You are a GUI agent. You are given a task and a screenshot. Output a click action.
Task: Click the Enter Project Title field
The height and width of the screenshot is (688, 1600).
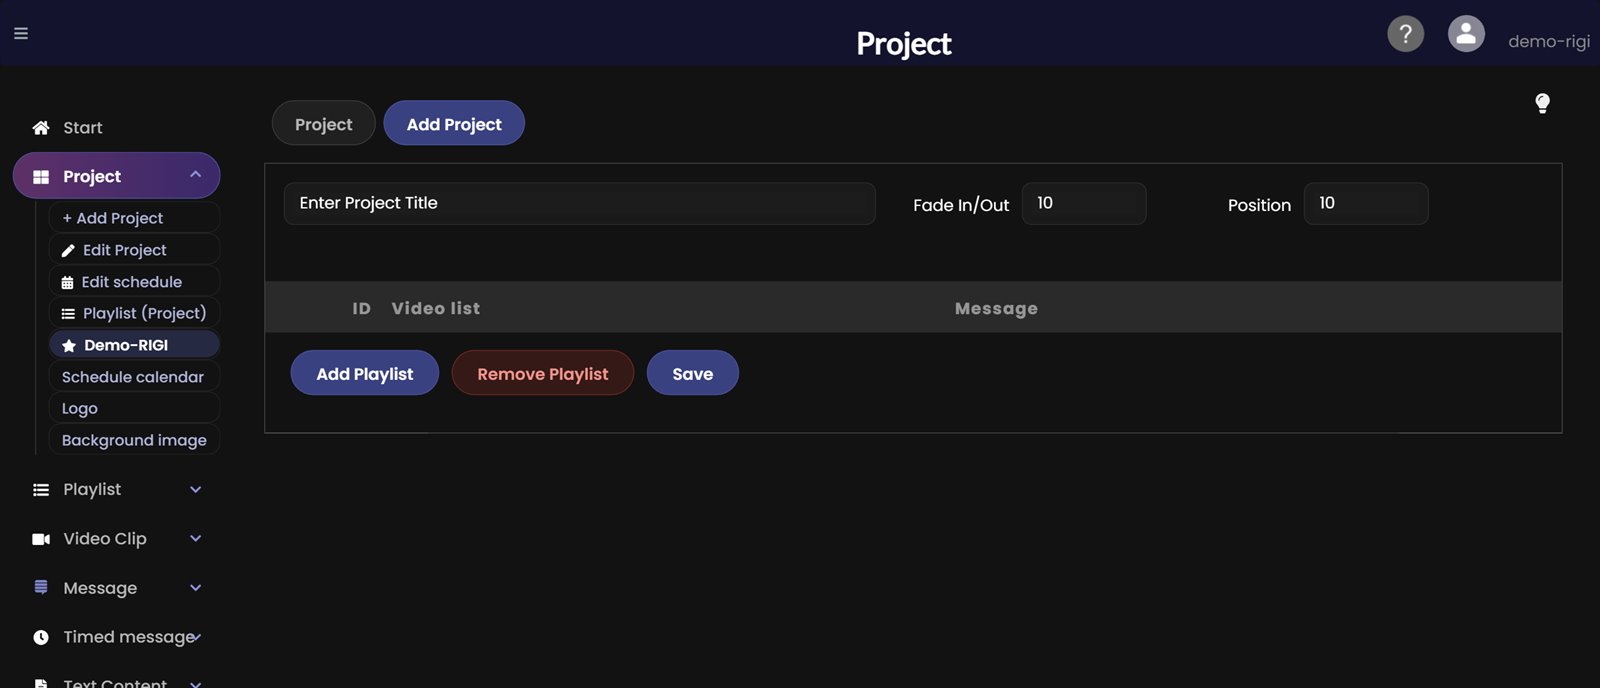click(x=580, y=203)
